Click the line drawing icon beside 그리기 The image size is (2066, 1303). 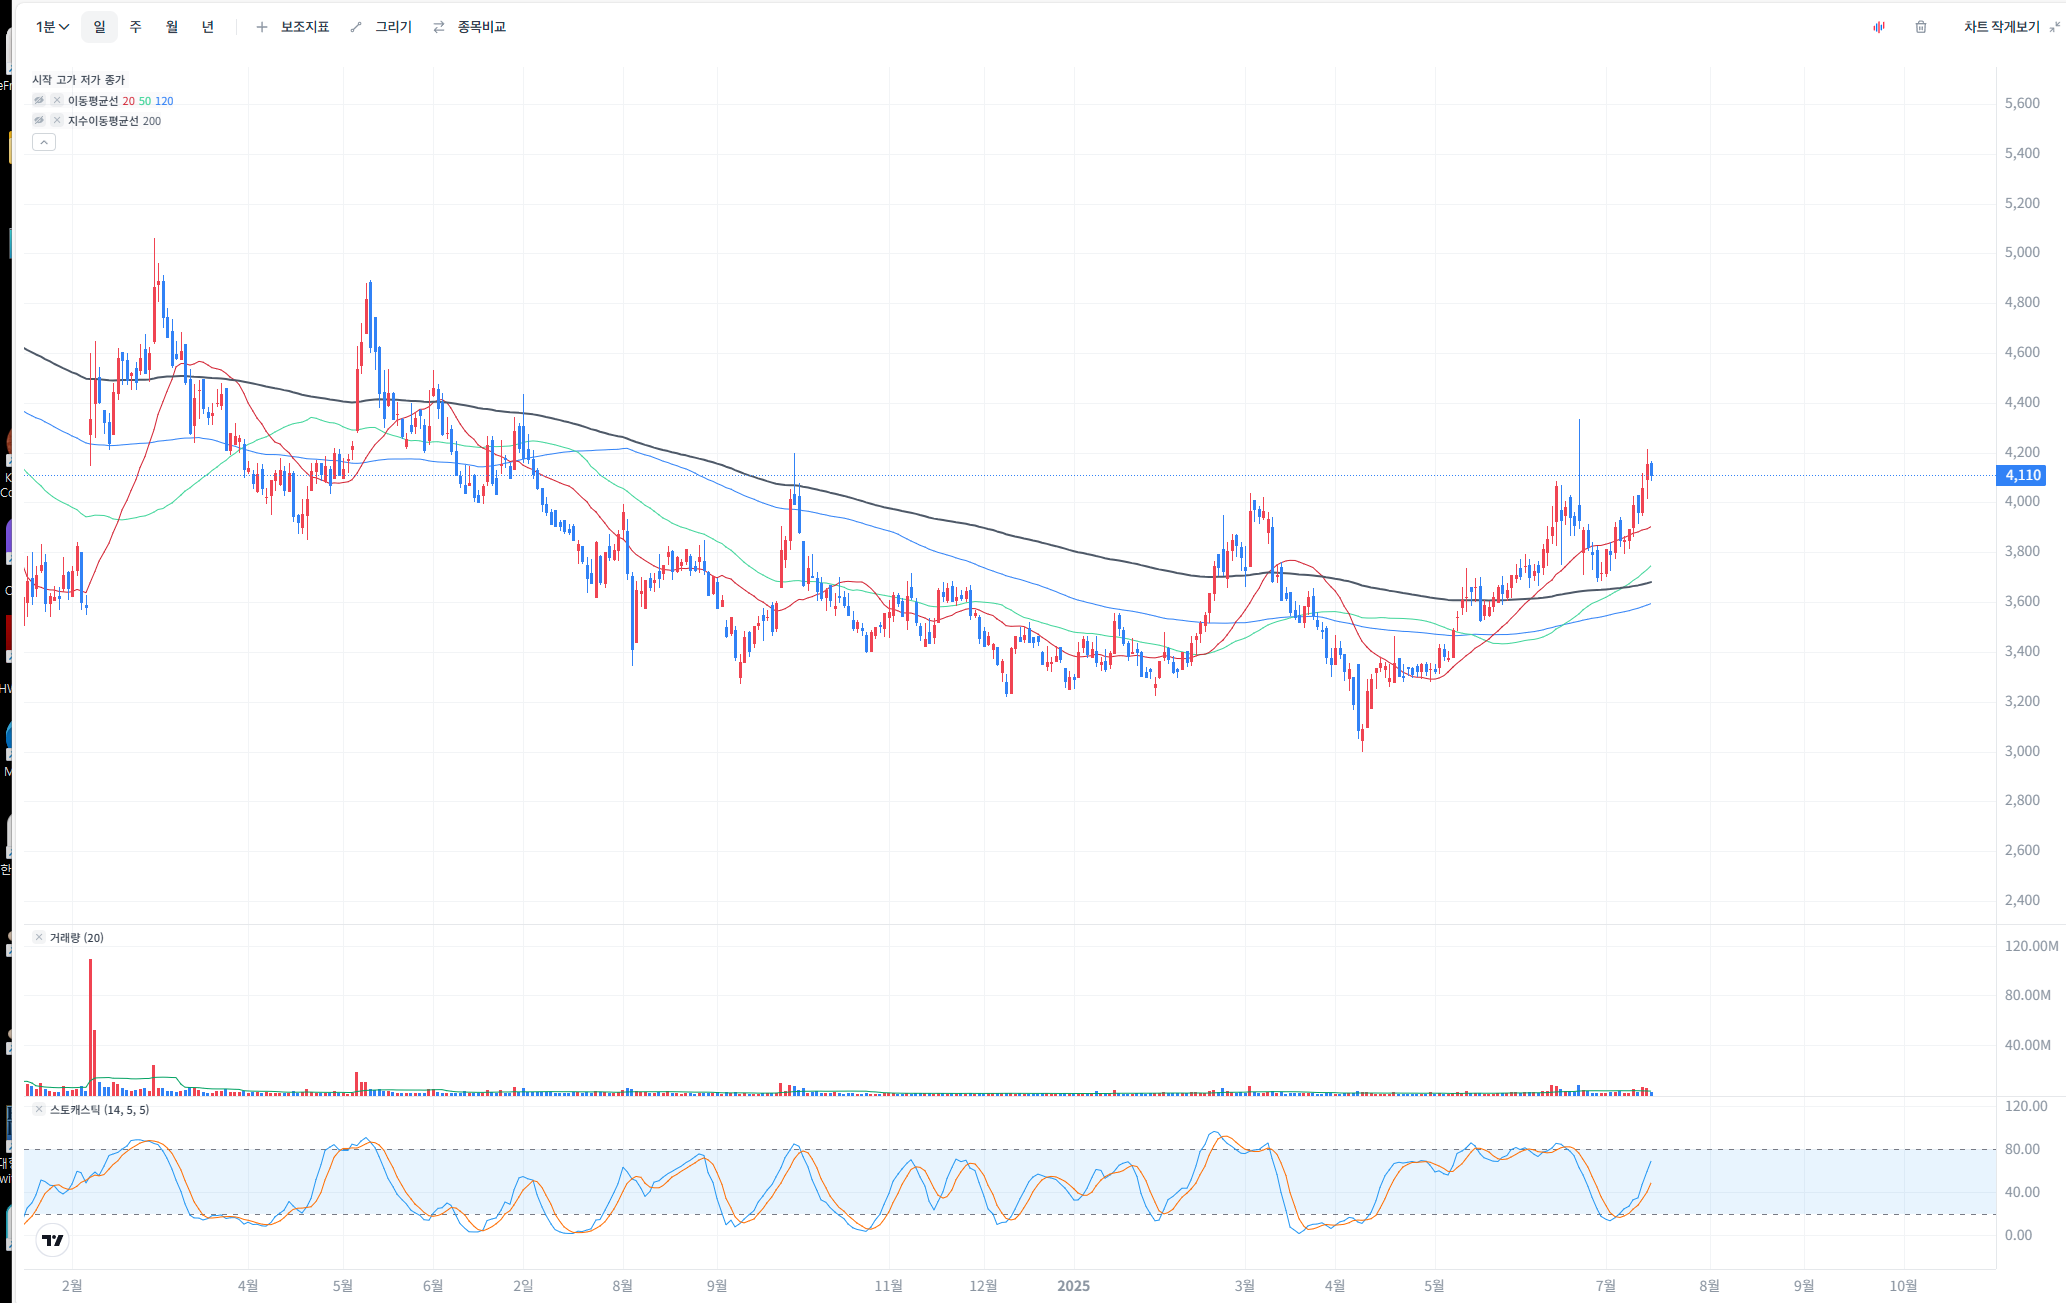coord(356,27)
